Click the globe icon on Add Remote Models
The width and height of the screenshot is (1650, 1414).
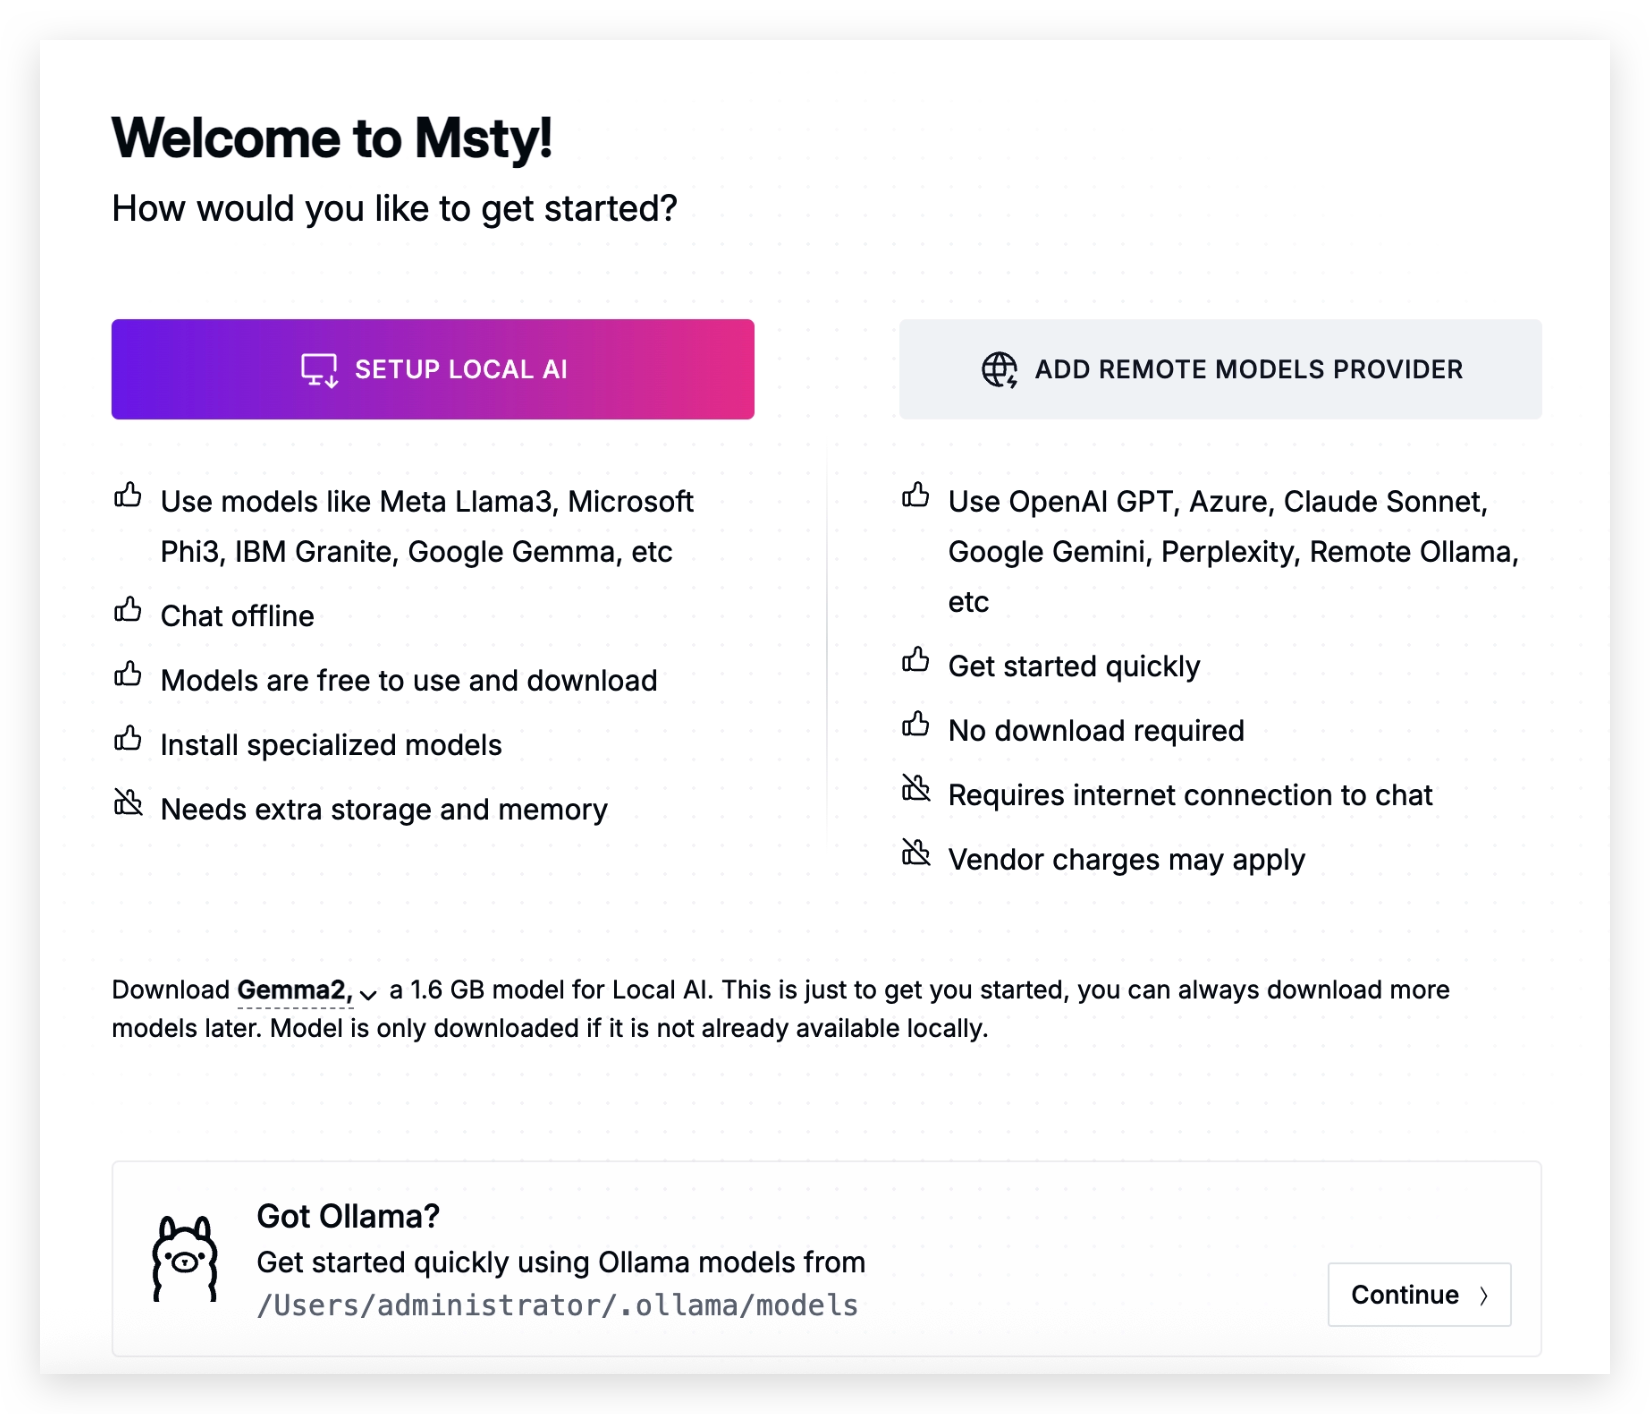999,370
